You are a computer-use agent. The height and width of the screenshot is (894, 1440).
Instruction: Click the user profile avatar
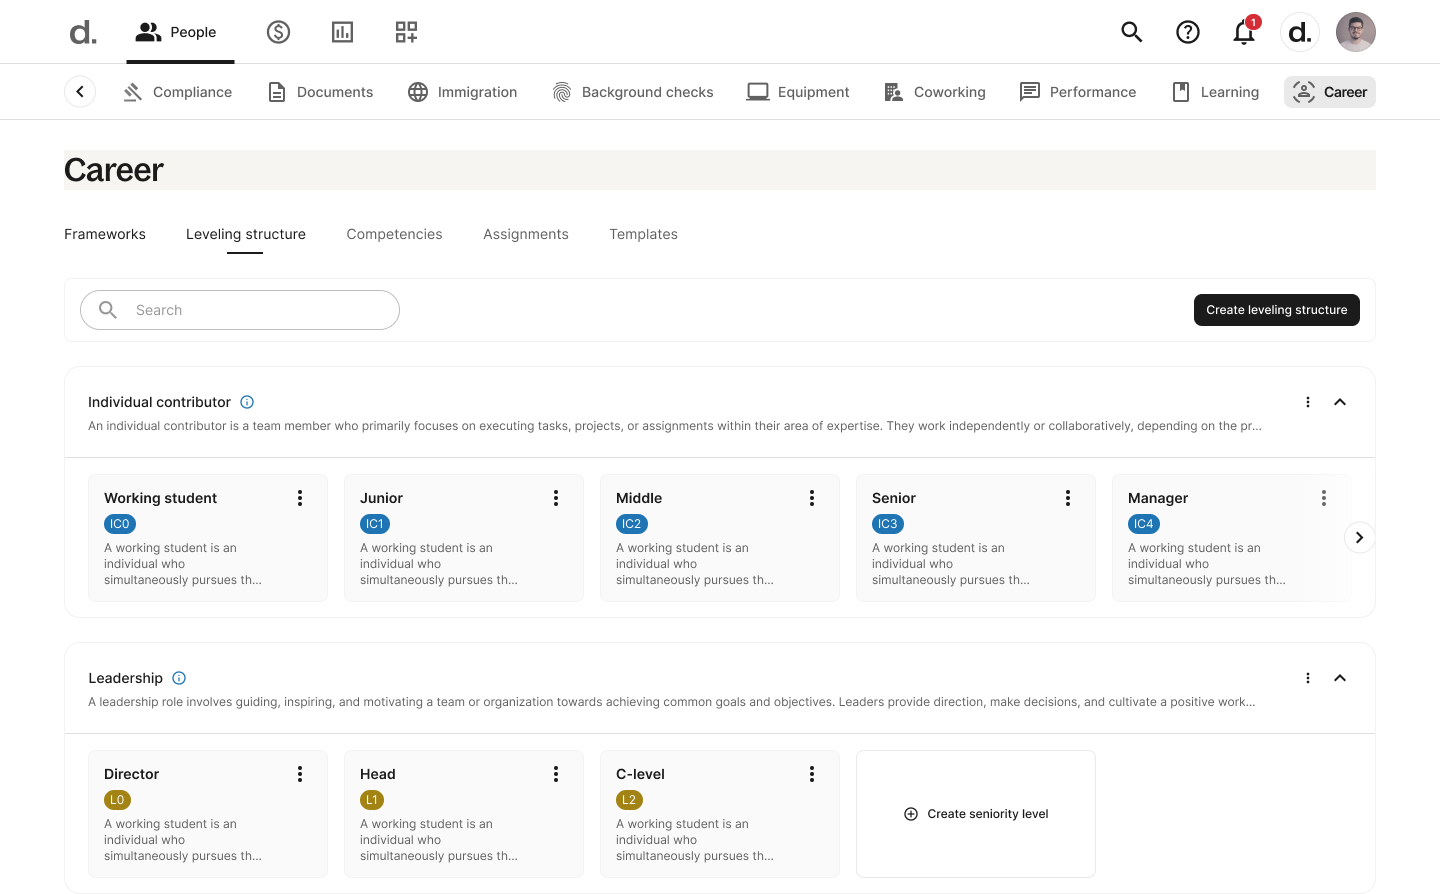point(1355,32)
